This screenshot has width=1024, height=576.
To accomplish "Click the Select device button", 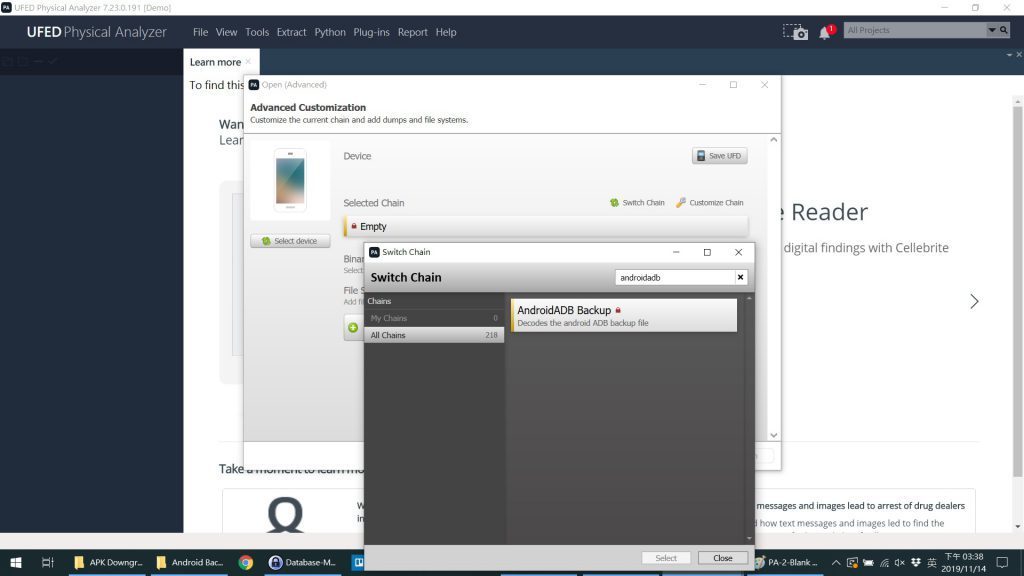I will [x=290, y=241].
